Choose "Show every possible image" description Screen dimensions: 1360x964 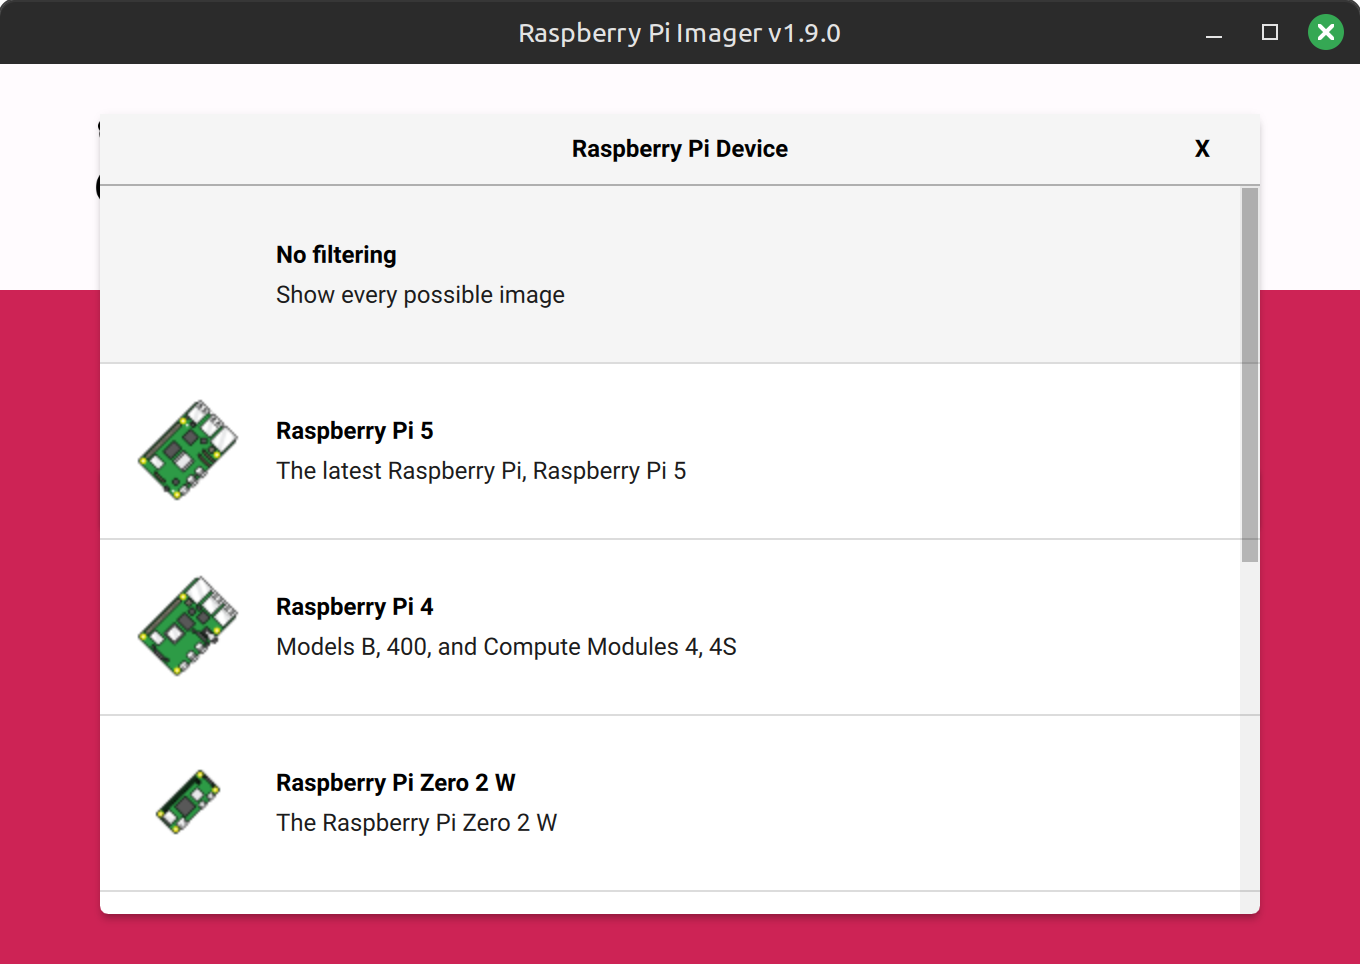[x=420, y=295]
